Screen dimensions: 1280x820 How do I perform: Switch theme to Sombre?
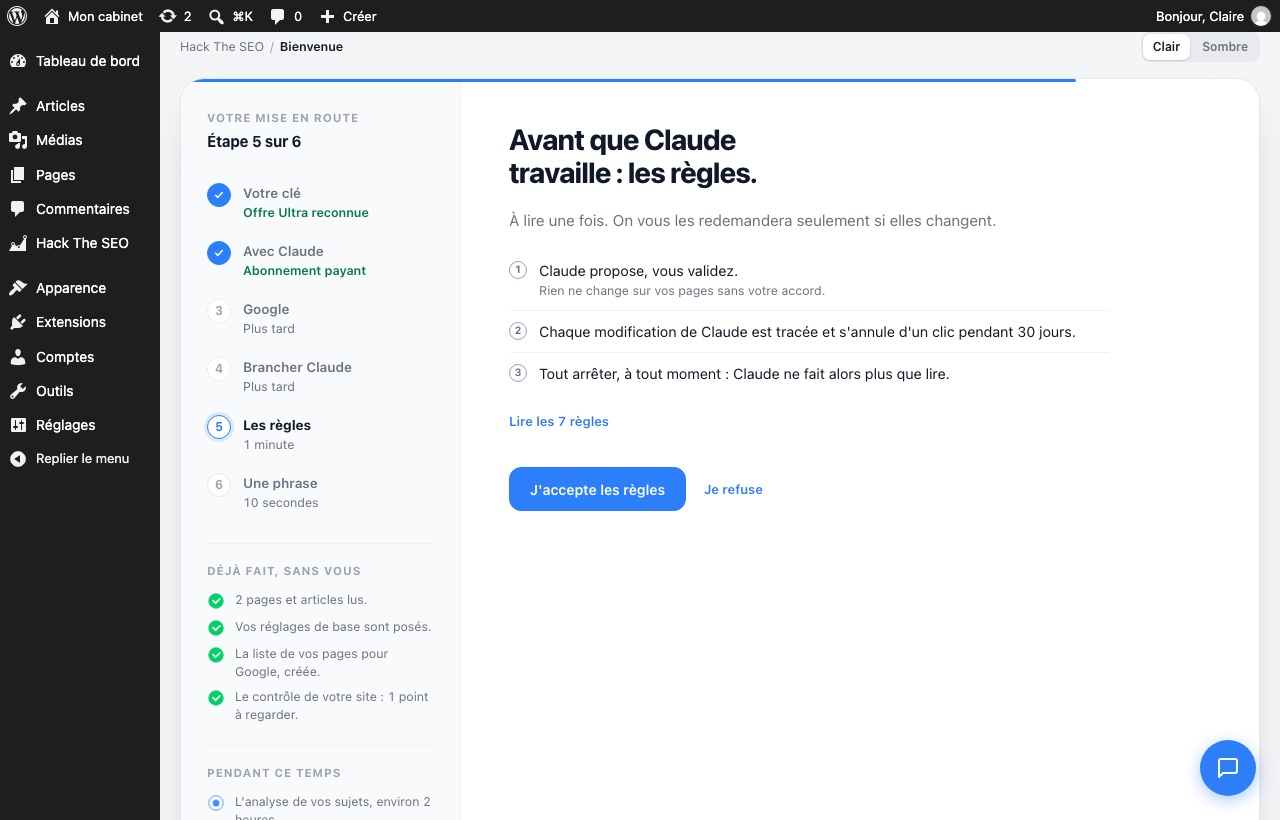click(x=1225, y=47)
